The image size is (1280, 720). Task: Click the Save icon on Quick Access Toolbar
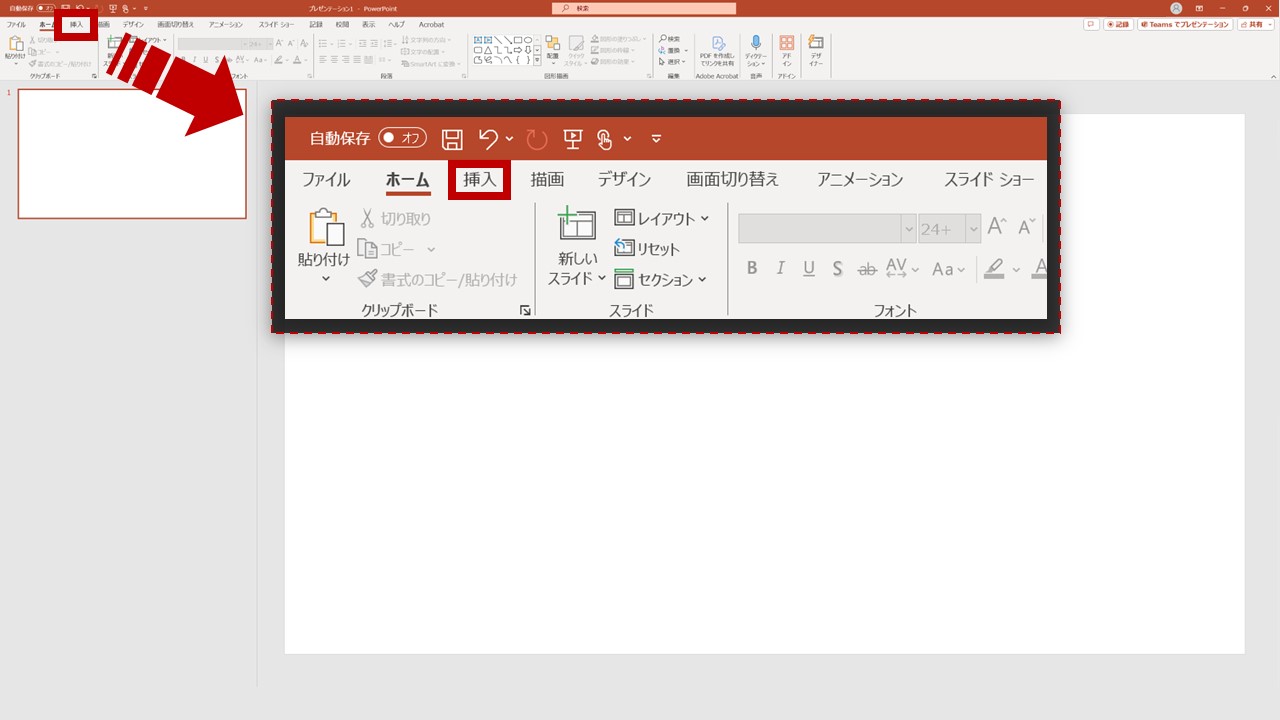coord(451,139)
